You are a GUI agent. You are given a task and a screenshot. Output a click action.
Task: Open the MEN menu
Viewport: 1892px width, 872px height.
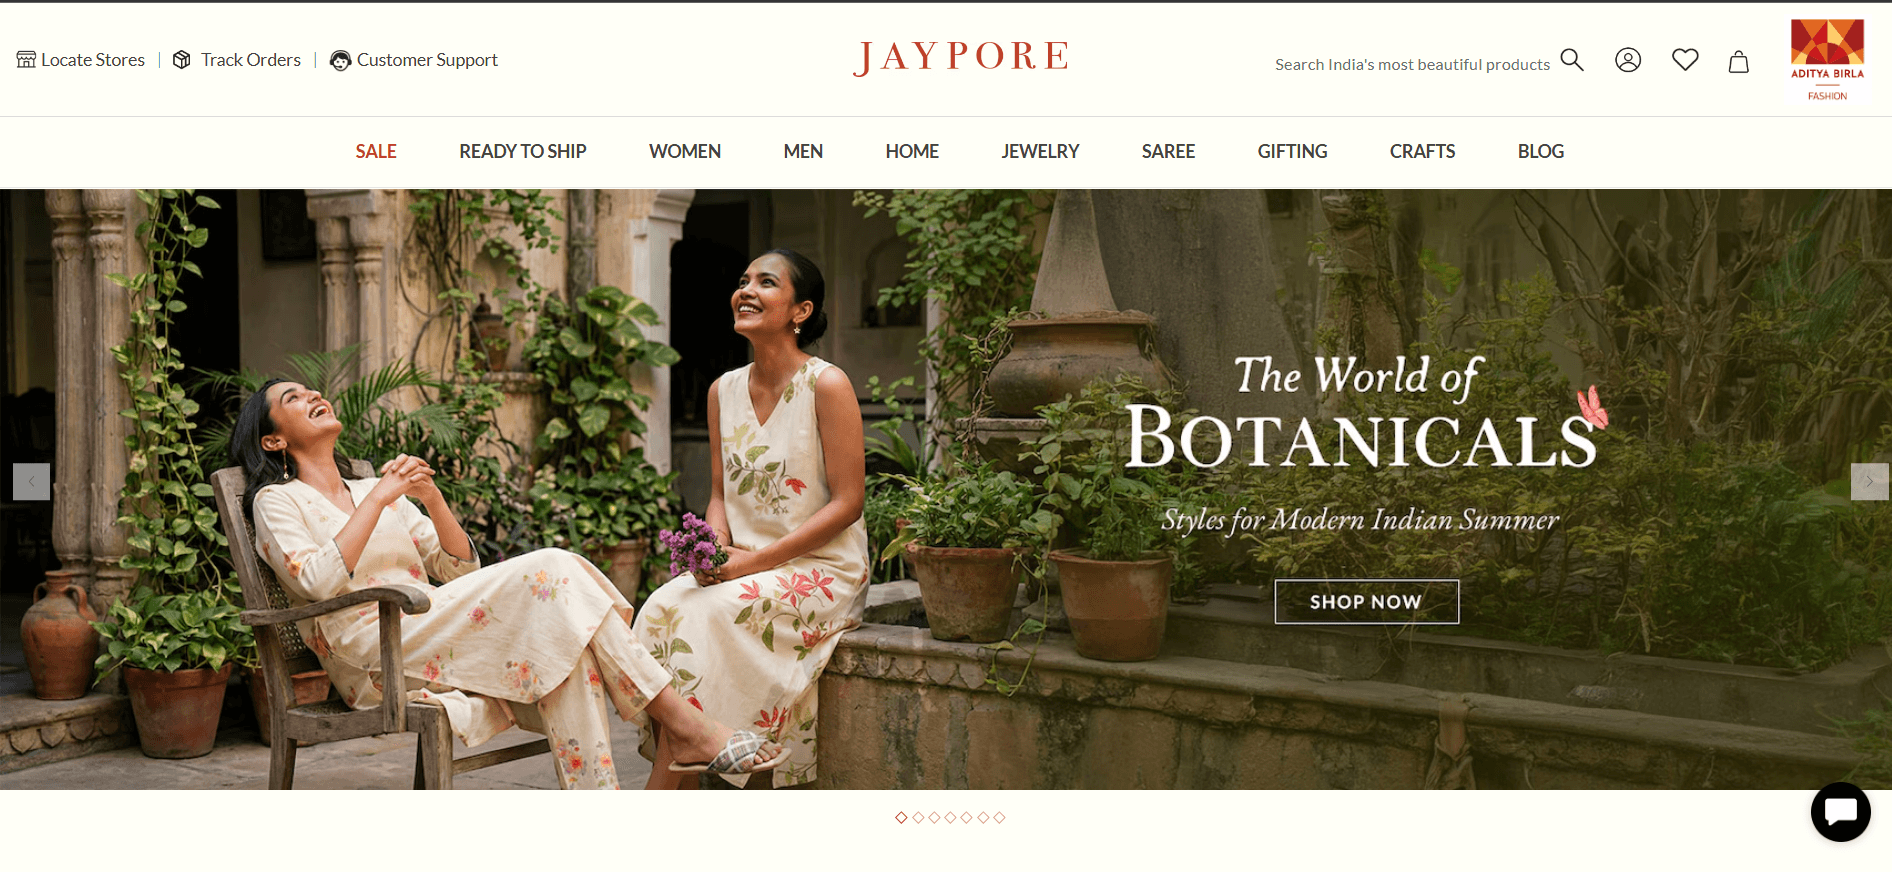click(x=803, y=151)
